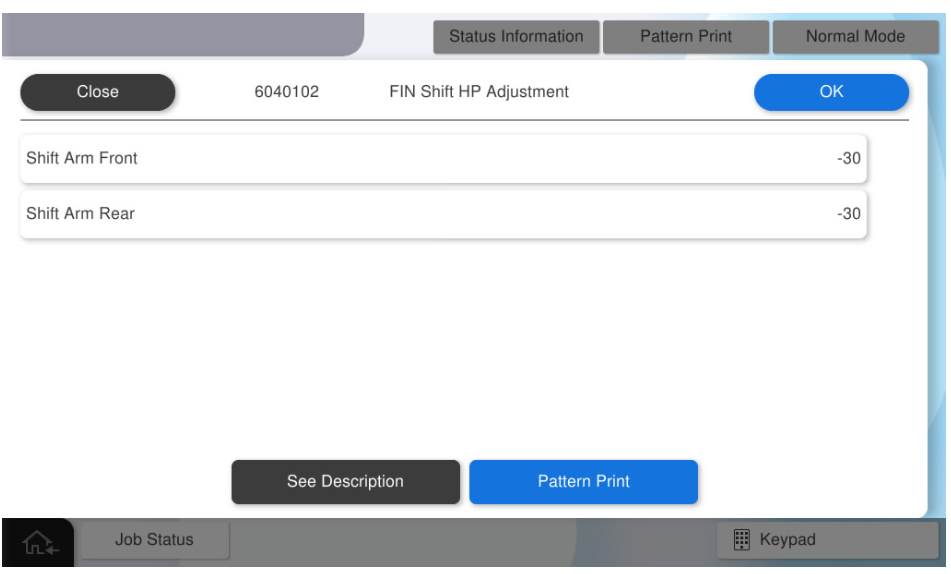Screen dimensions: 951x574
Task: Click the keypad grid icon
Action: click(742, 540)
